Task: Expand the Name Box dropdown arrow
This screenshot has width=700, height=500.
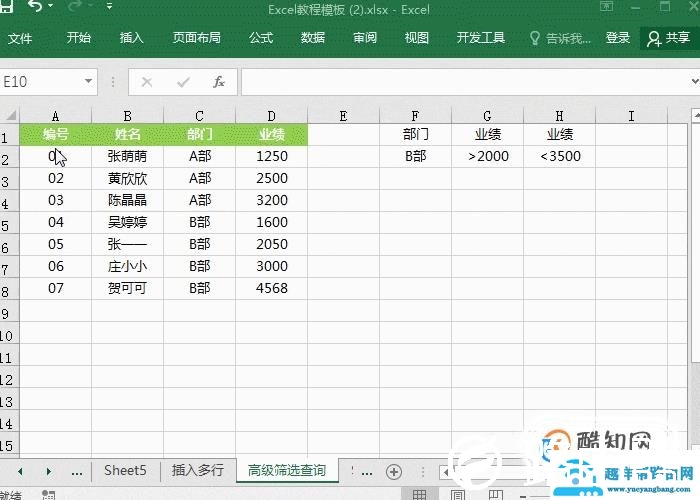Action: (x=88, y=81)
